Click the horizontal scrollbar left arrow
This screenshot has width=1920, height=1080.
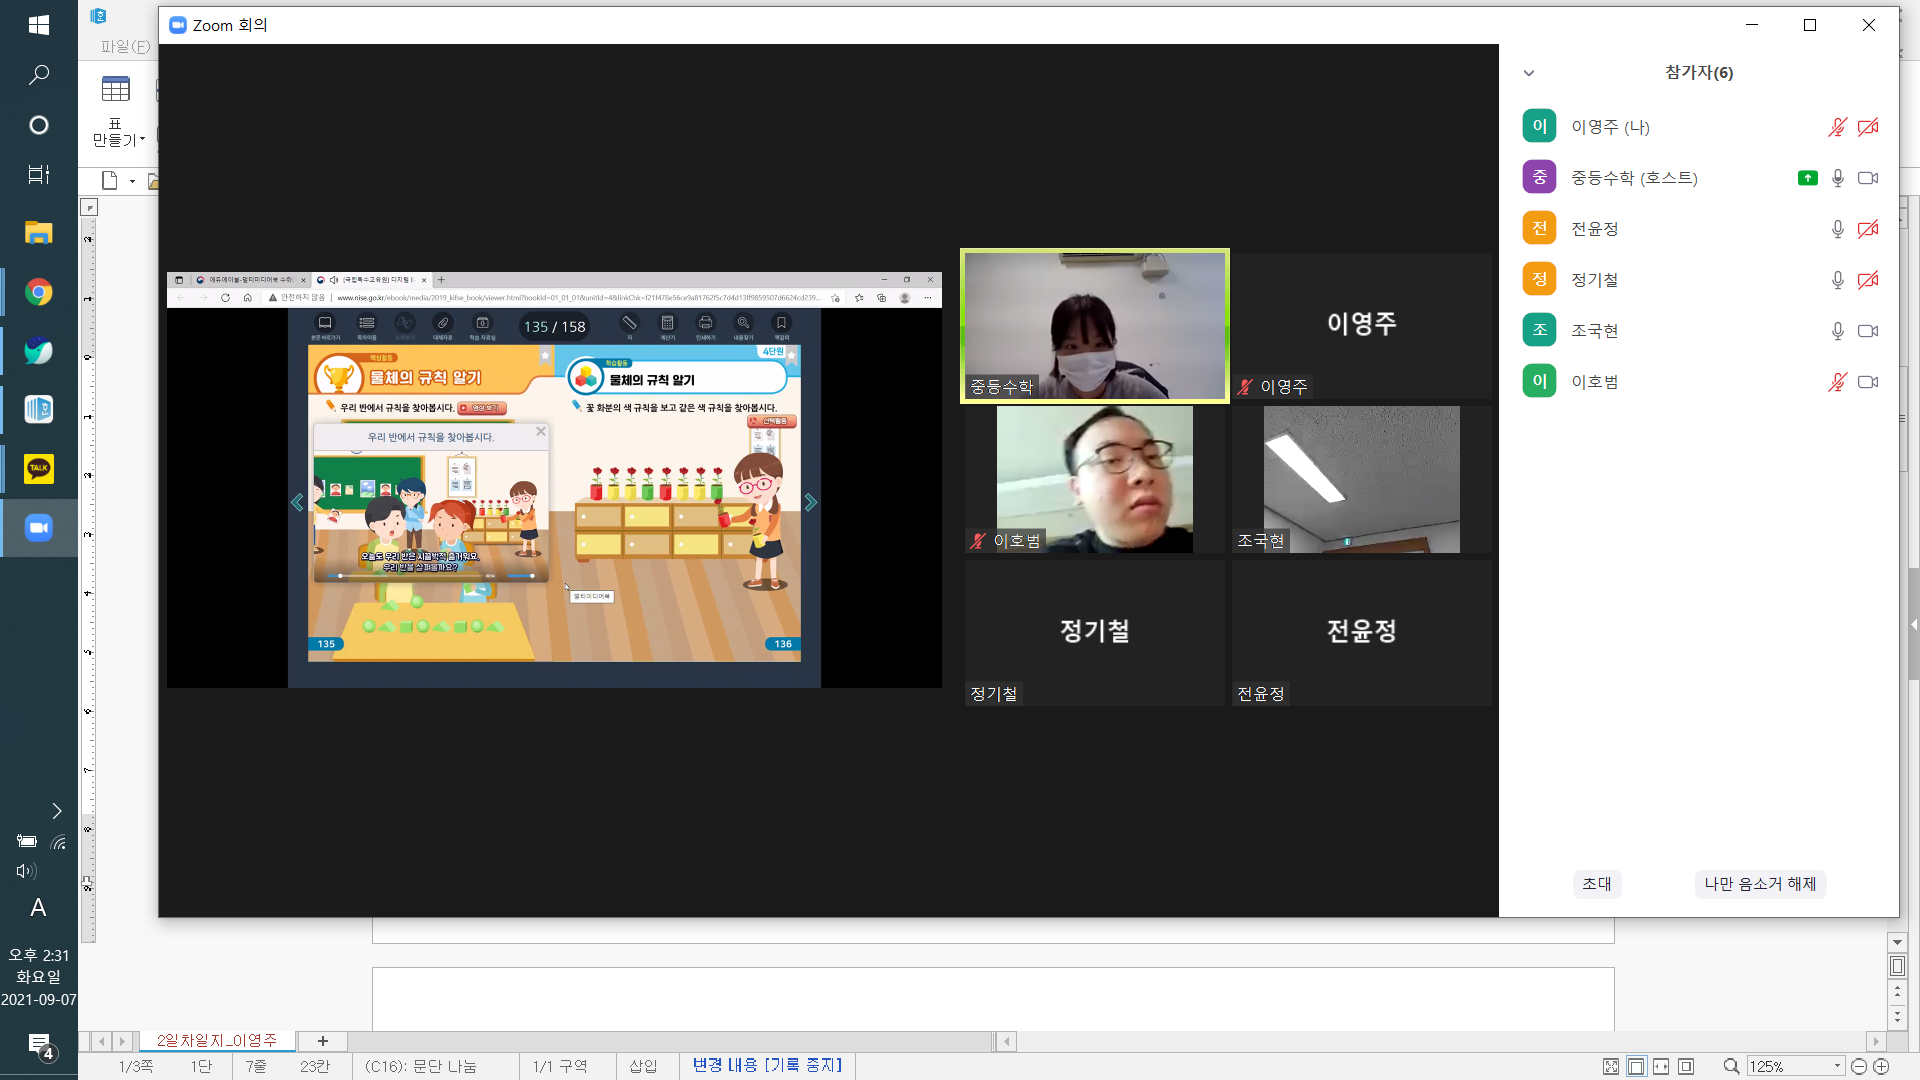tap(1007, 1041)
